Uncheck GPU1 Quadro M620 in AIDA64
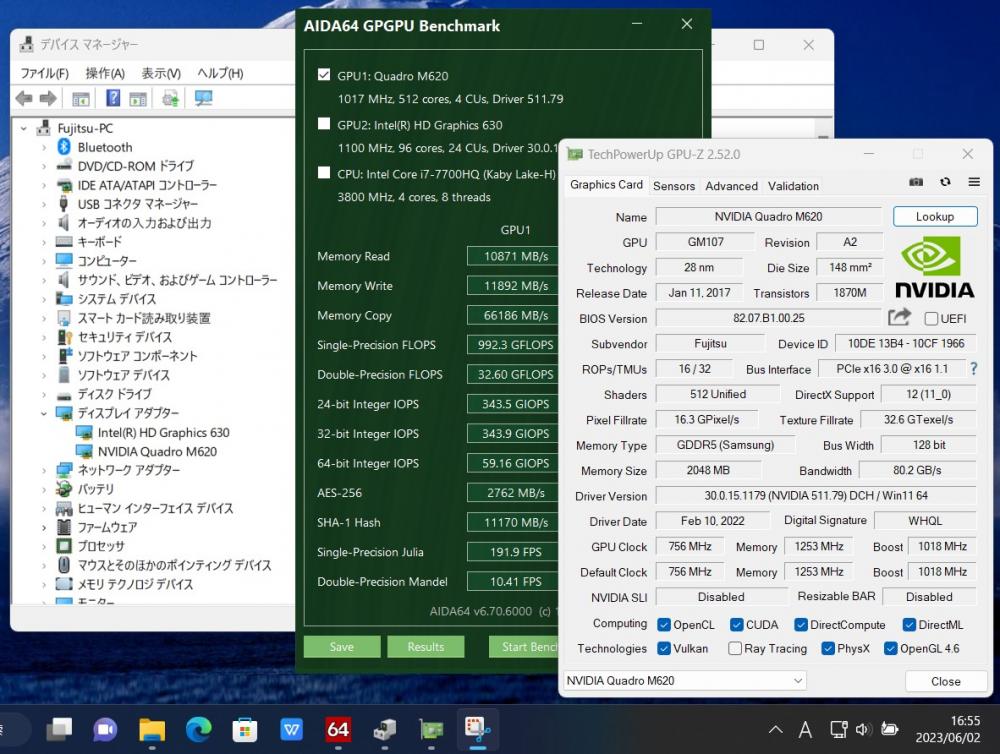This screenshot has width=1000, height=754. (x=324, y=75)
